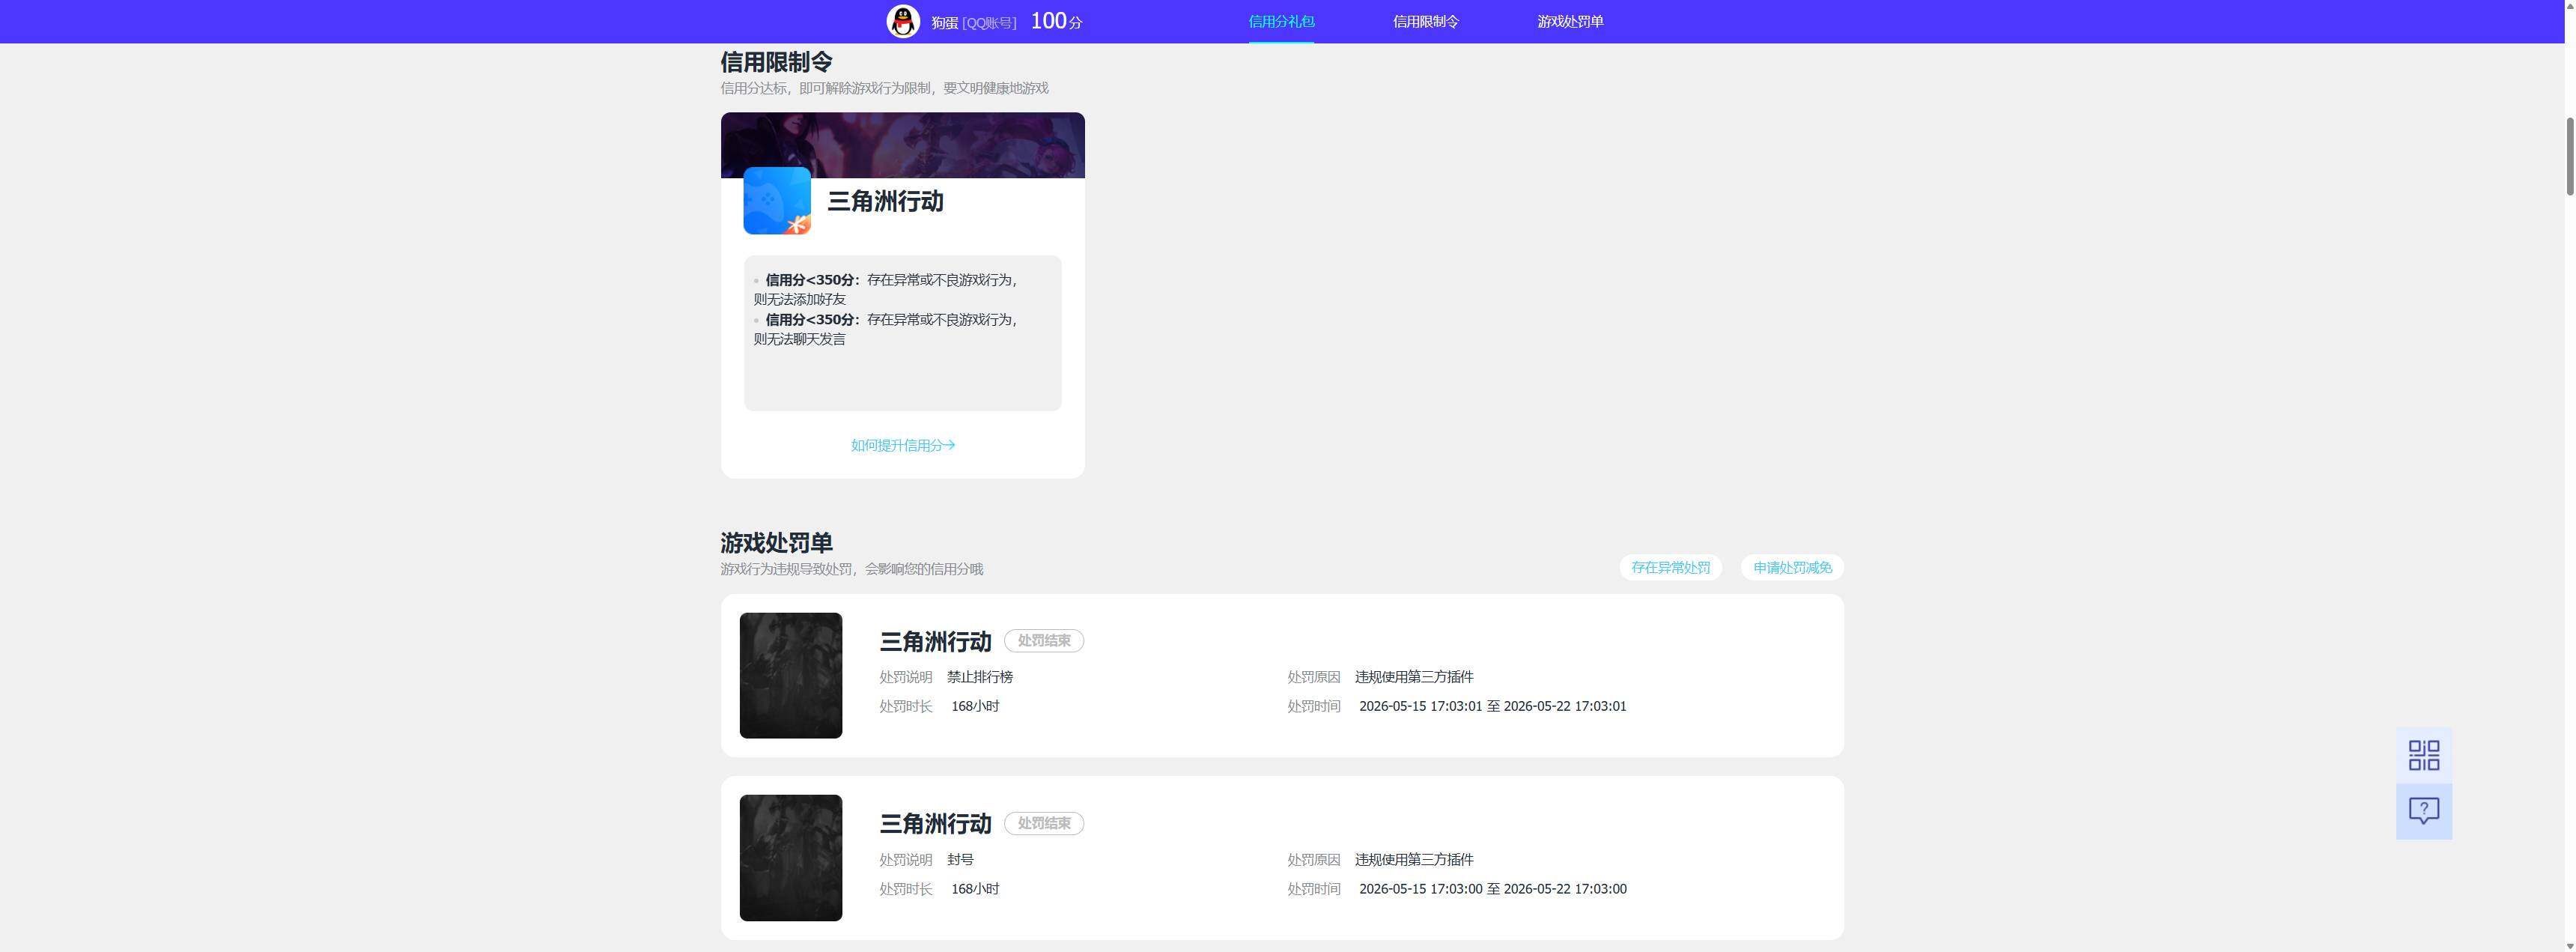Click the 禁止排行榜 penalty description

980,677
